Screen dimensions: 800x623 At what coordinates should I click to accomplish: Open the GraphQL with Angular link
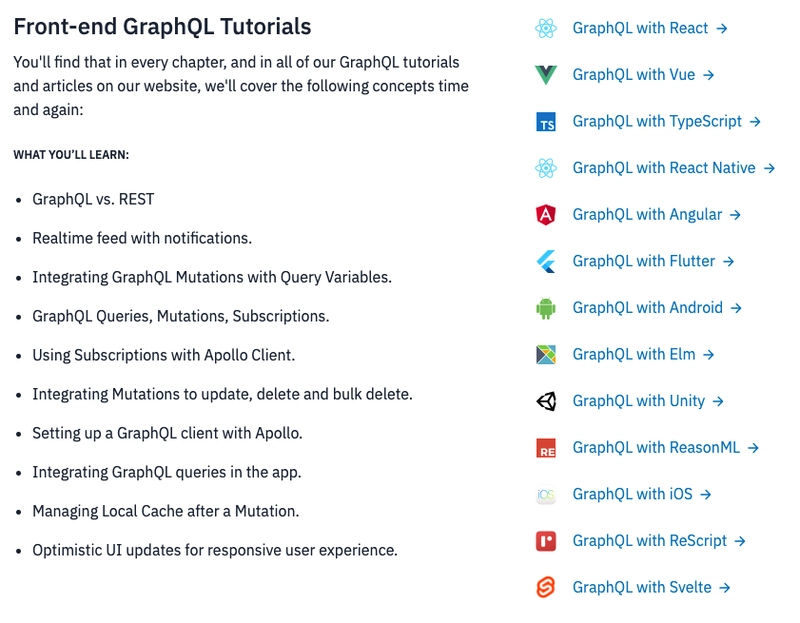pos(656,215)
